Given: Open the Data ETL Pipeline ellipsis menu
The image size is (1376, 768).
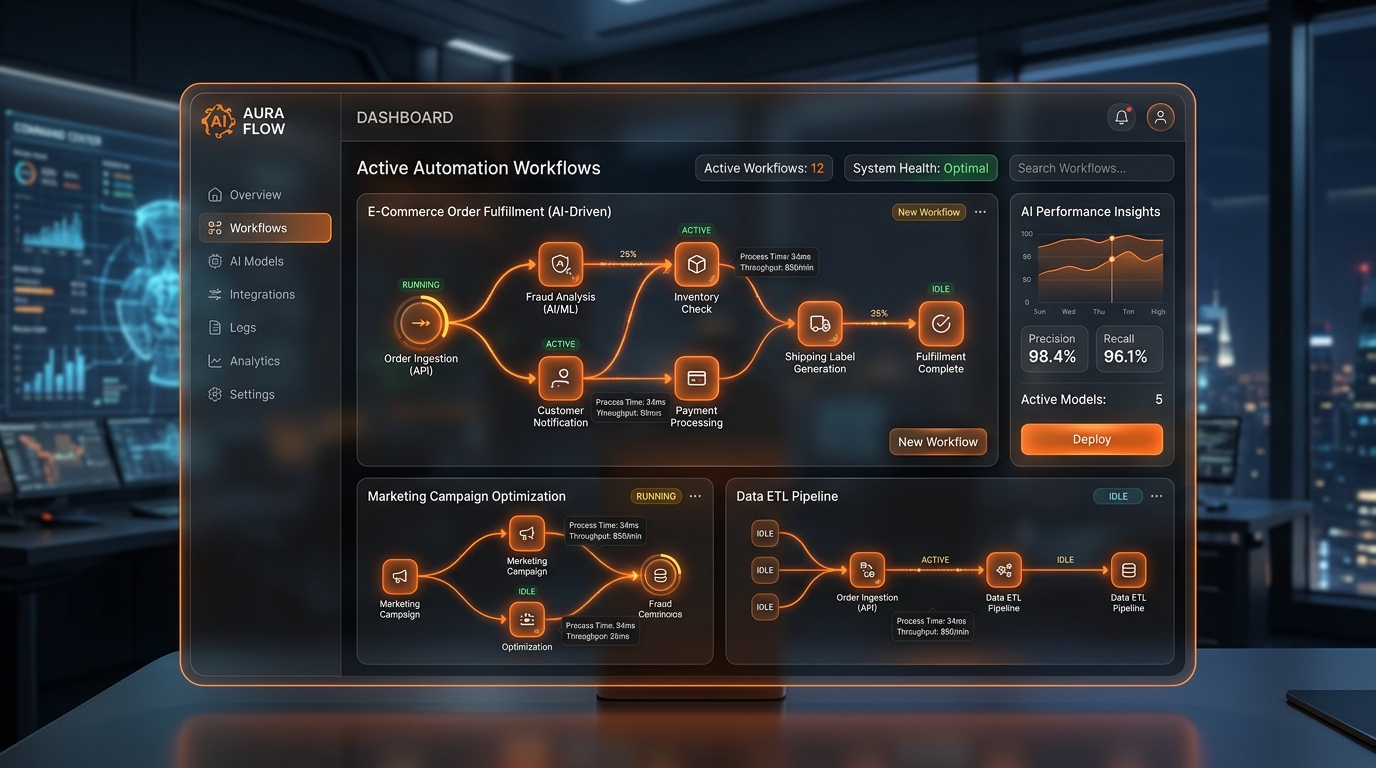Looking at the screenshot, I should coord(1156,496).
